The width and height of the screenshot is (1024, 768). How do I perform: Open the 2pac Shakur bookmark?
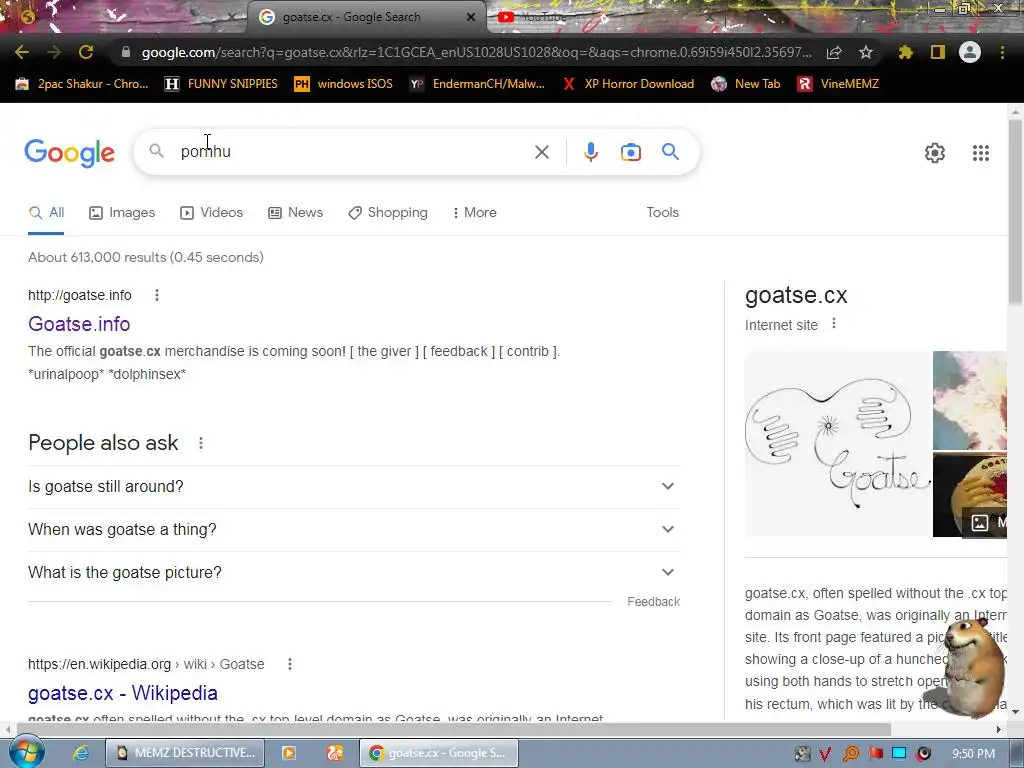point(82,84)
